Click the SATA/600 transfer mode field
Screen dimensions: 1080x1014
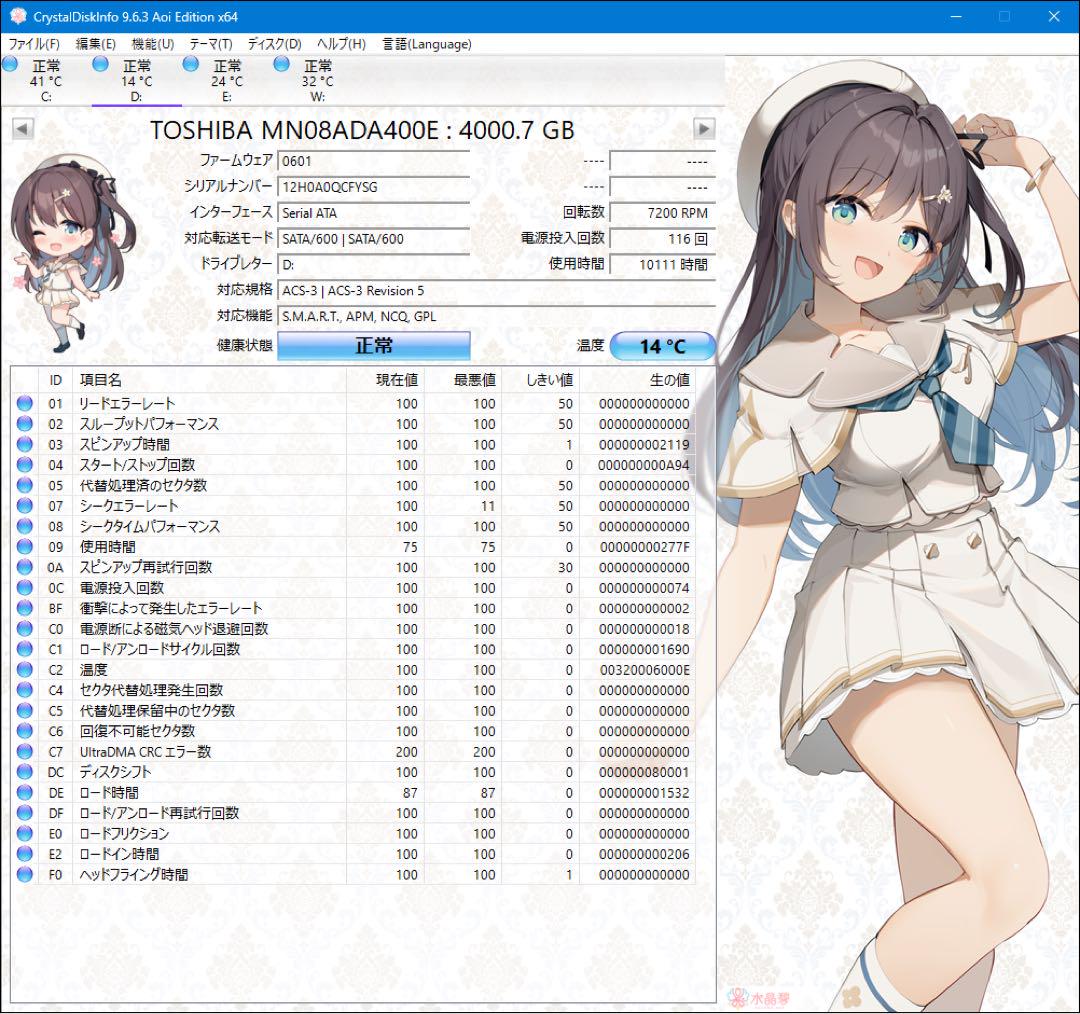374,239
